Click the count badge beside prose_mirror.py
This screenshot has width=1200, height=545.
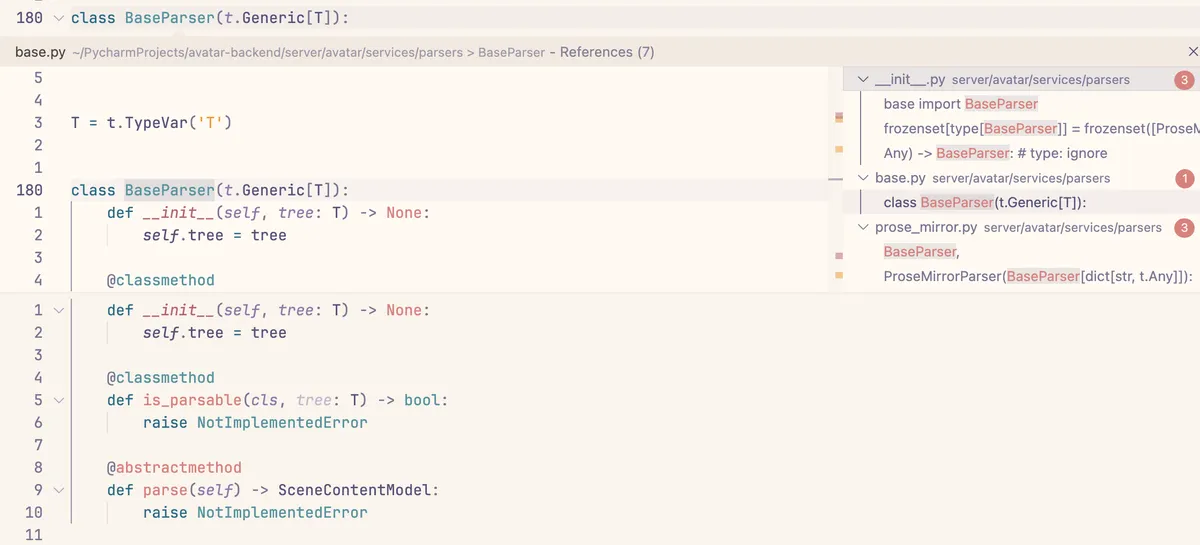click(x=1184, y=228)
